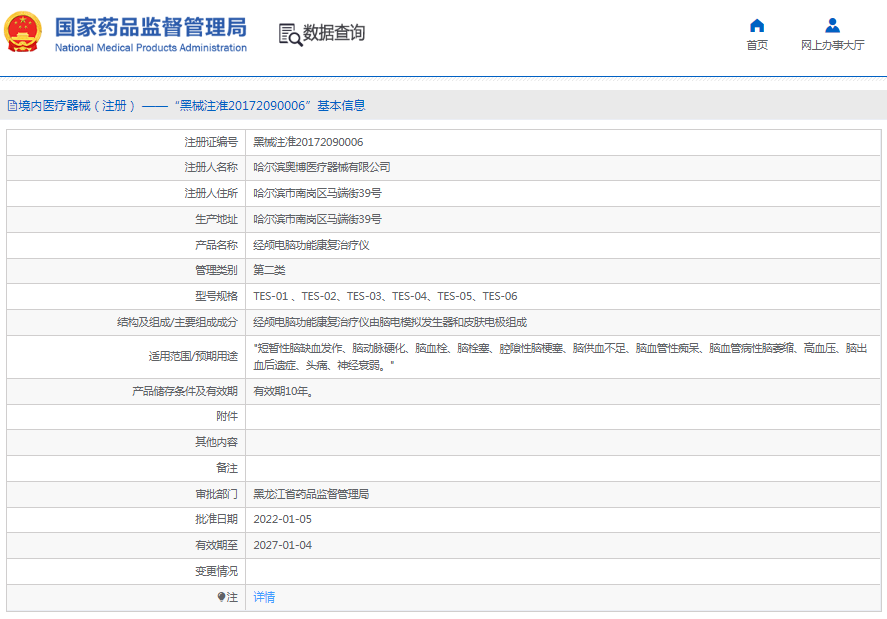Open the 数据查询 search icon

coord(290,35)
